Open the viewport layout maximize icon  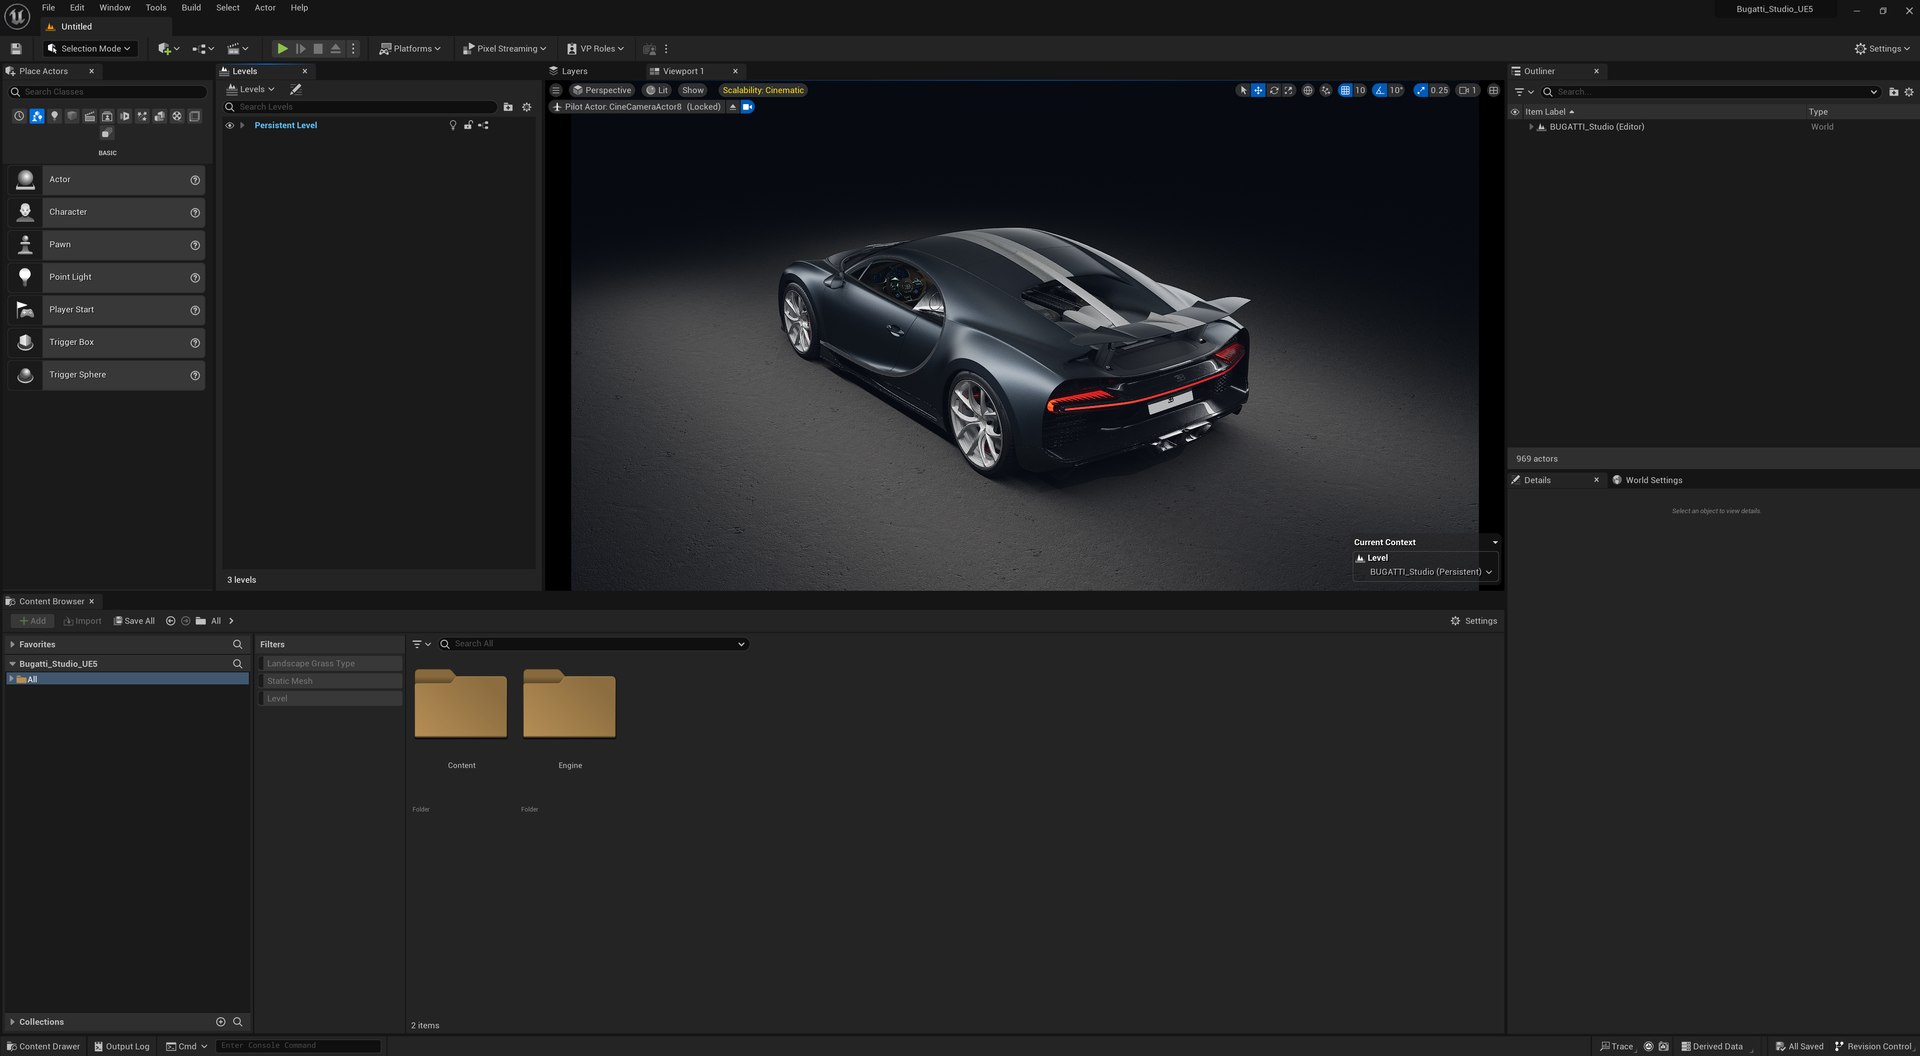[1493, 90]
